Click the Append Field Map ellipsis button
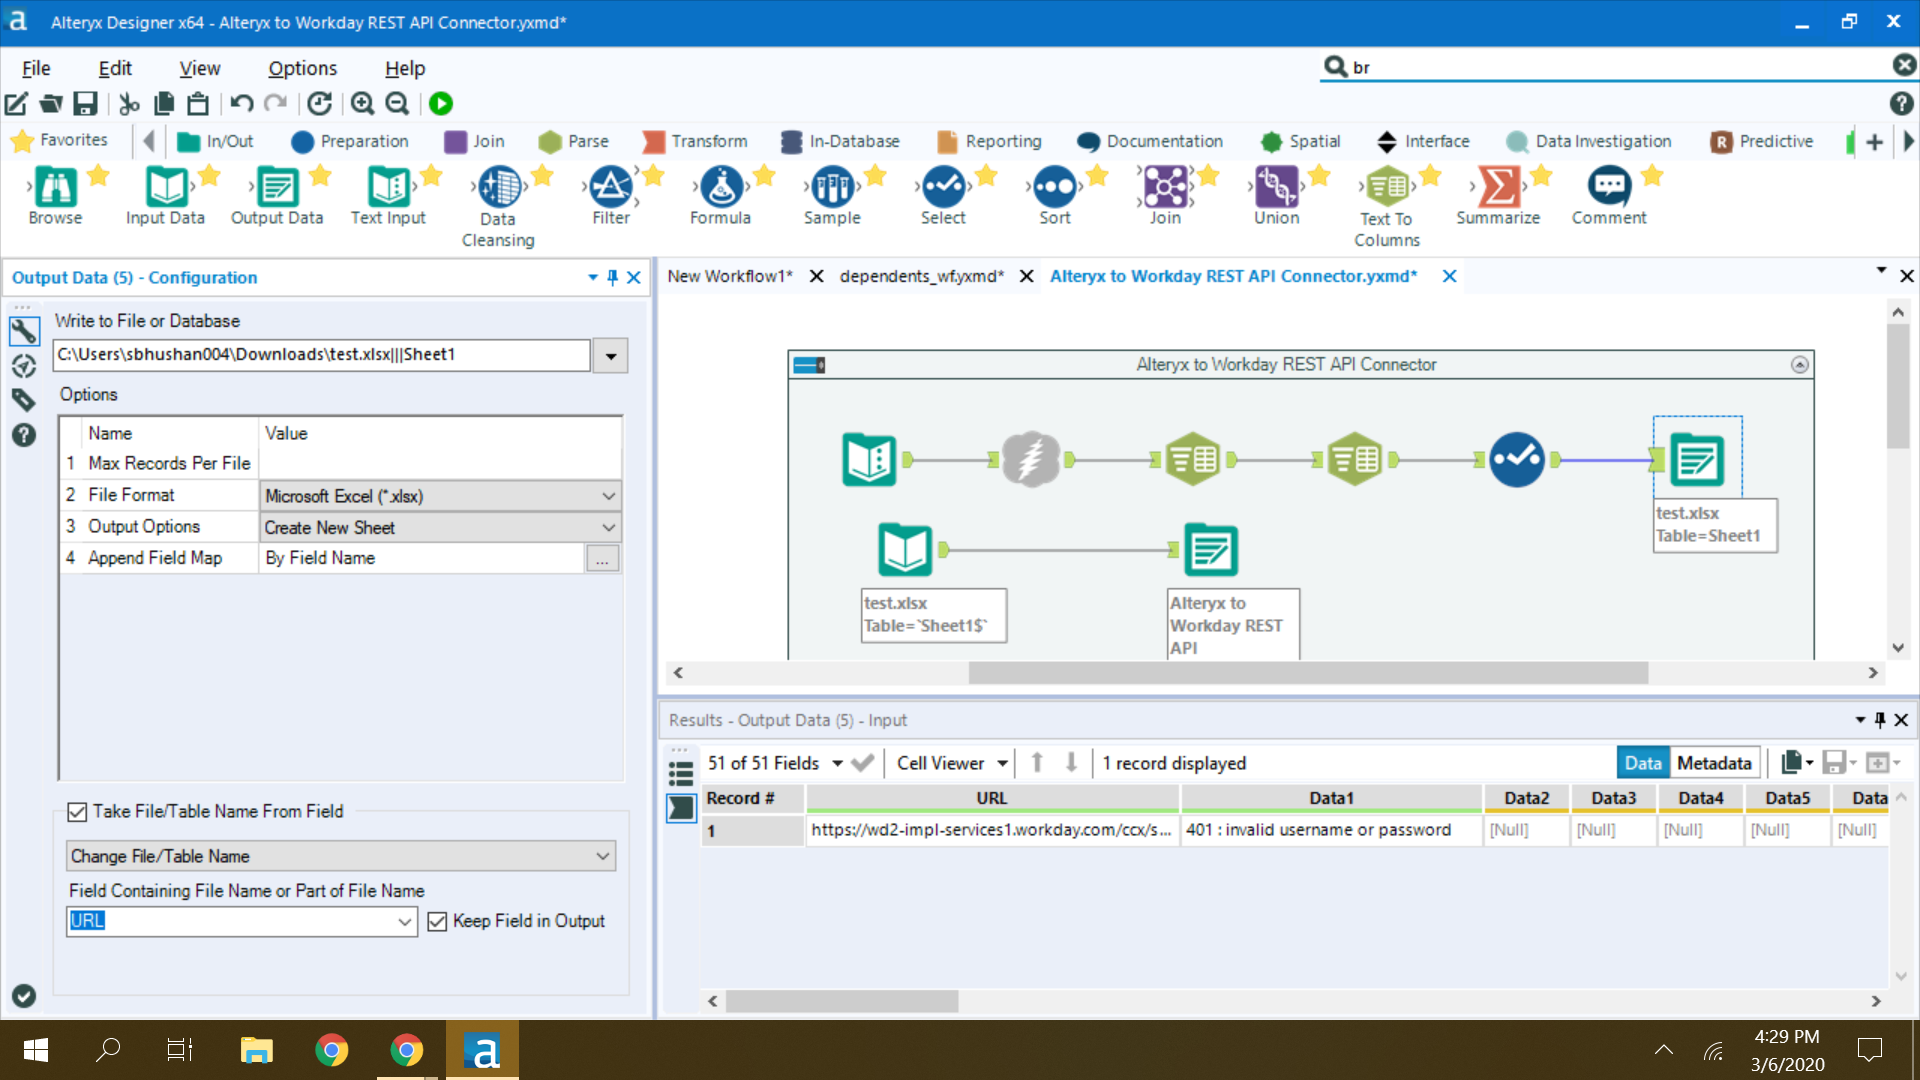Viewport: 1920px width, 1080px height. point(601,559)
